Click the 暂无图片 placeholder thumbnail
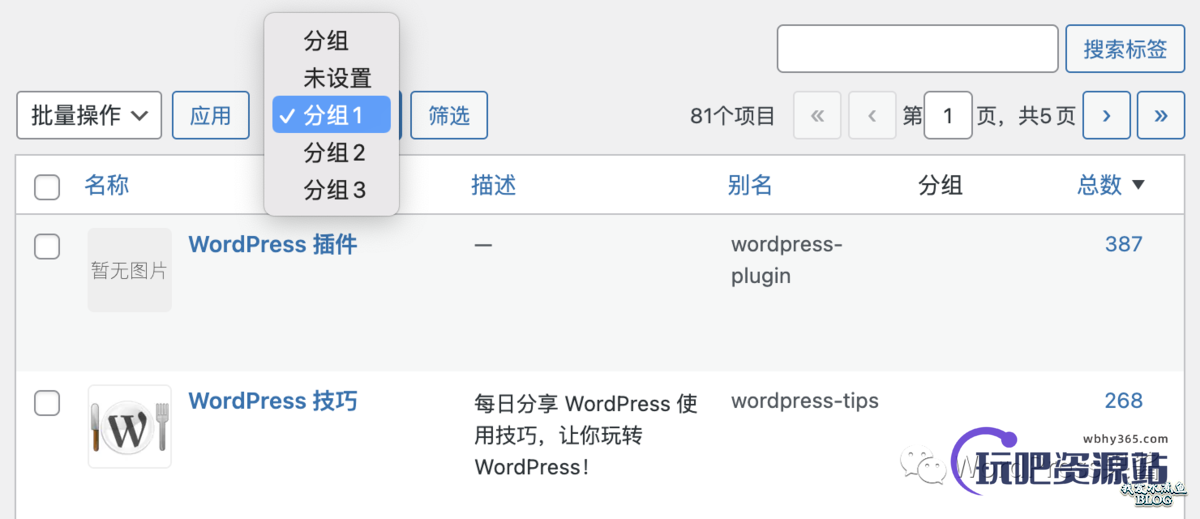1200x519 pixels. click(x=129, y=270)
